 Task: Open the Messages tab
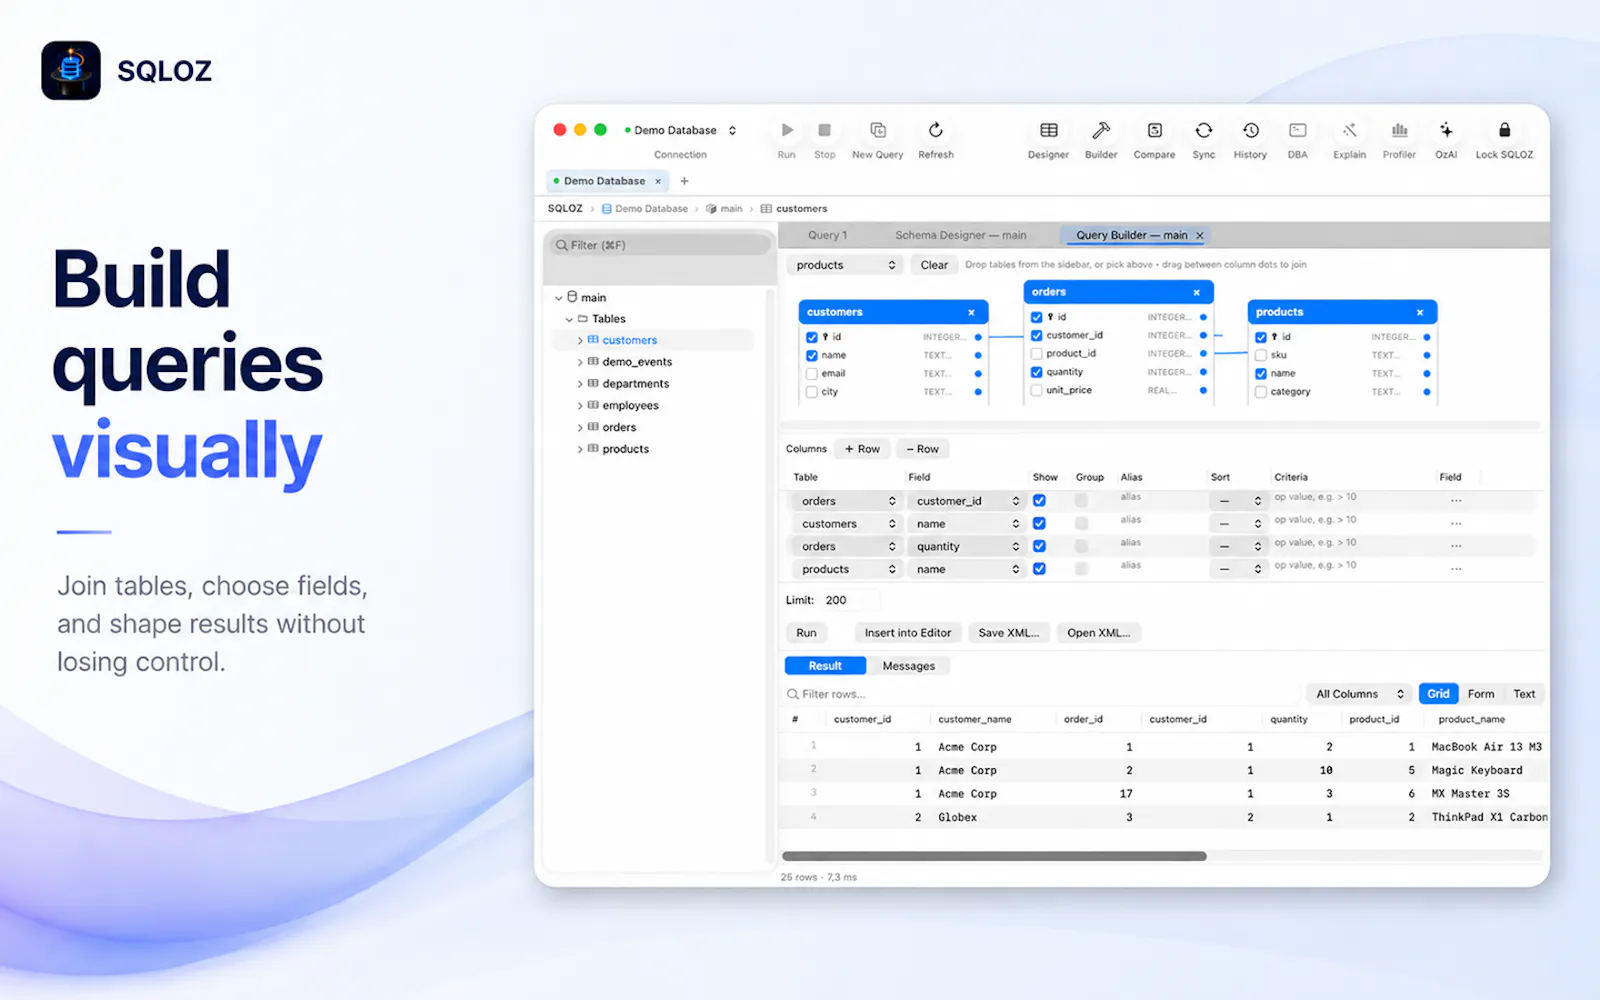pyautogui.click(x=908, y=666)
